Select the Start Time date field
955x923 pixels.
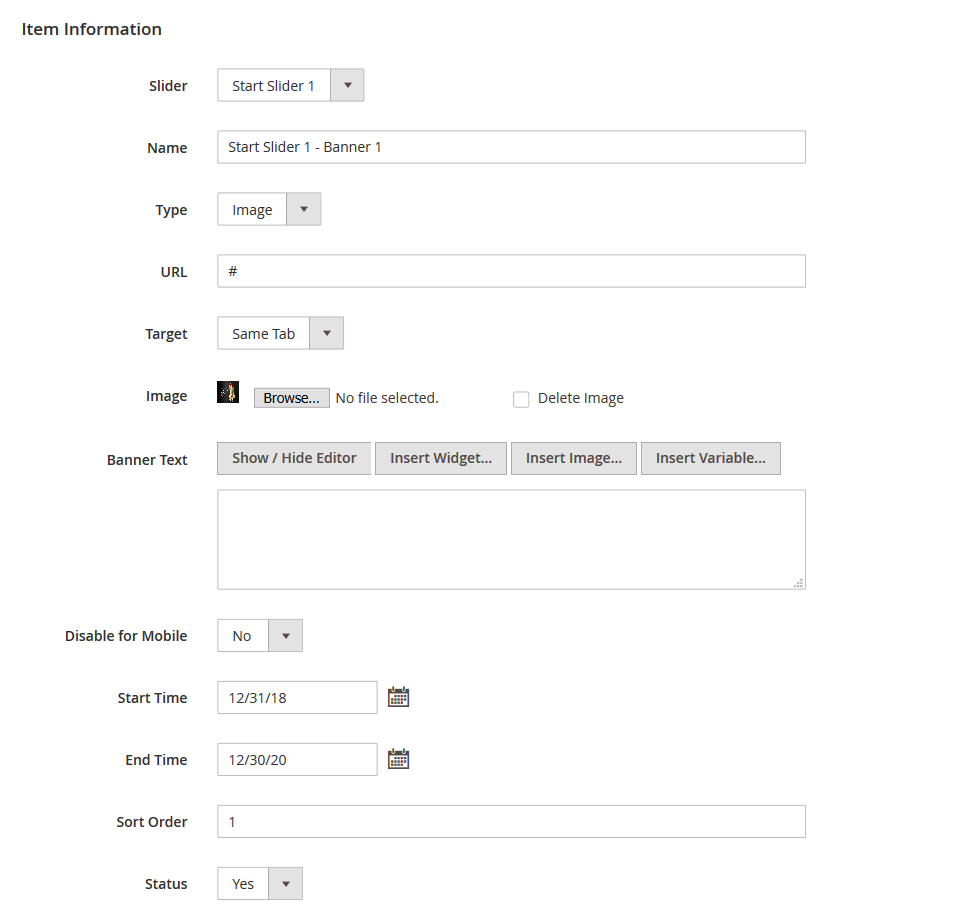pos(297,698)
